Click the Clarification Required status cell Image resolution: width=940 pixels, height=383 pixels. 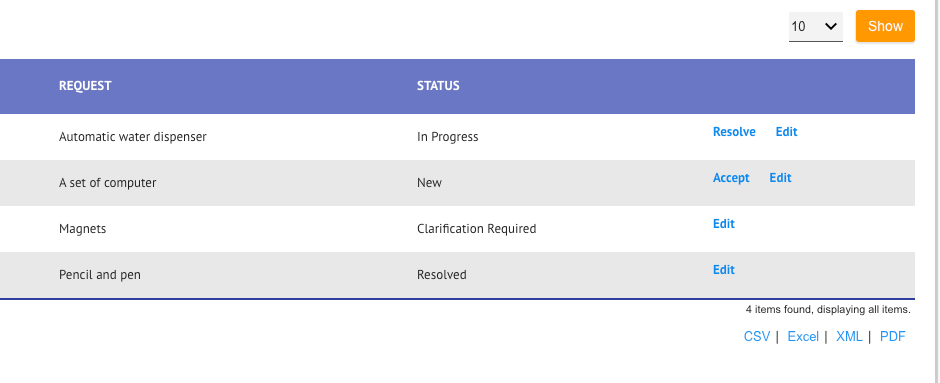pos(477,229)
